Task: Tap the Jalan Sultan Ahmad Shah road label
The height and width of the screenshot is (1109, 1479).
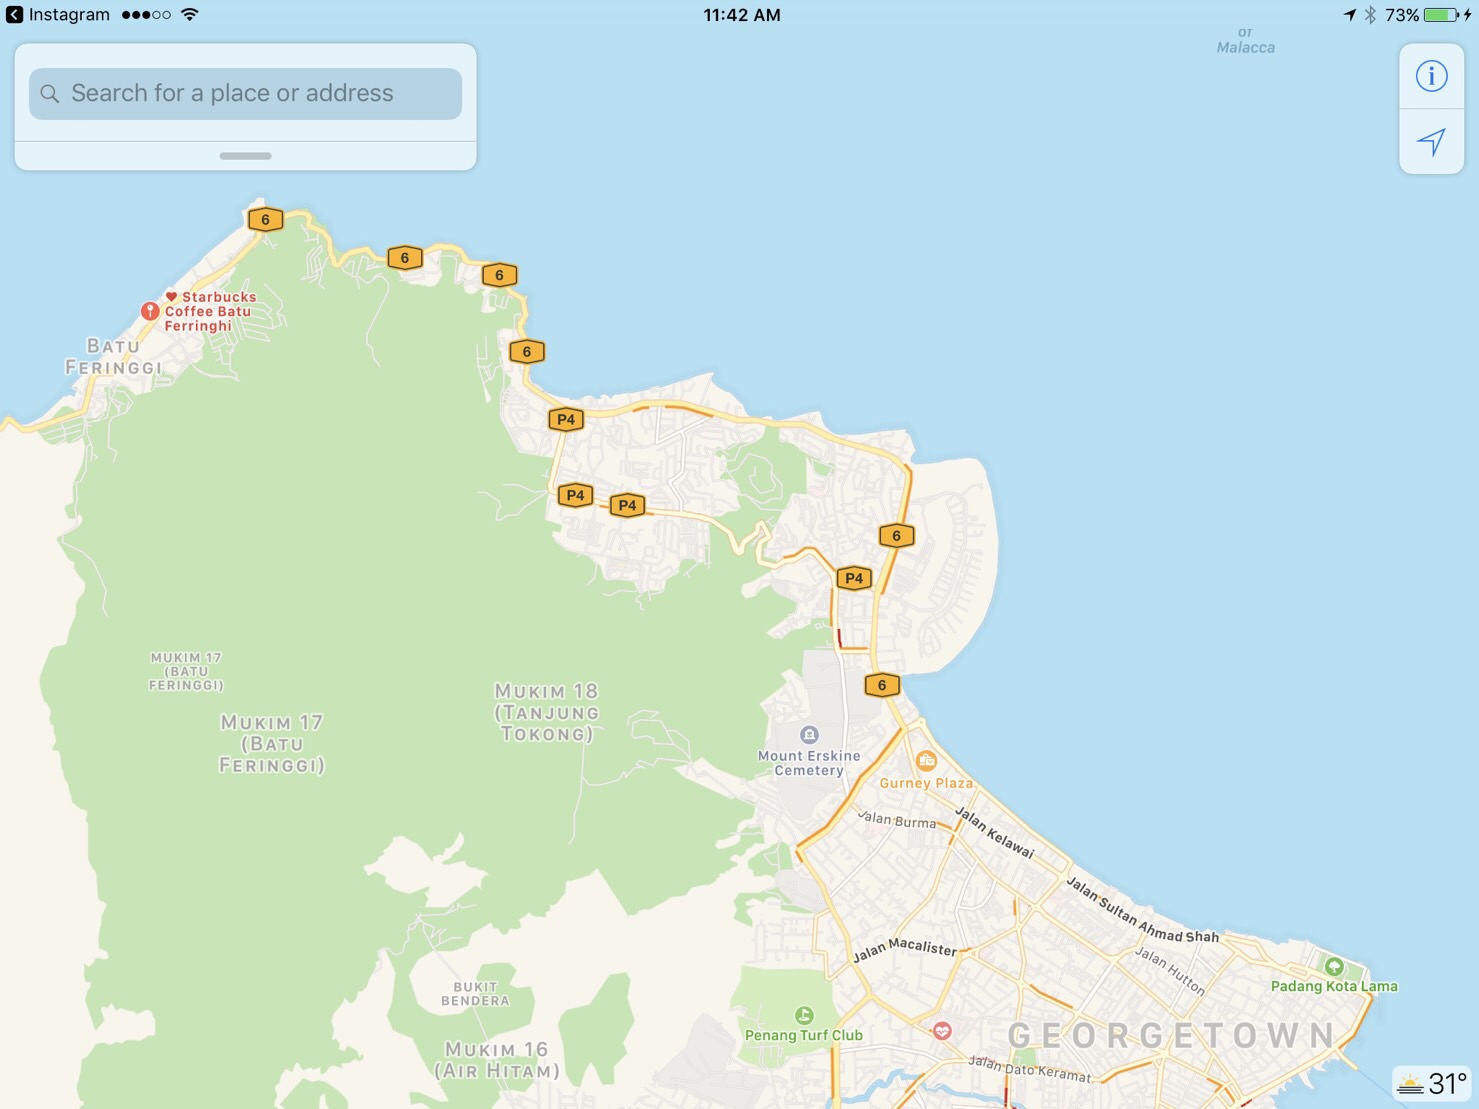Action: pos(1142,911)
